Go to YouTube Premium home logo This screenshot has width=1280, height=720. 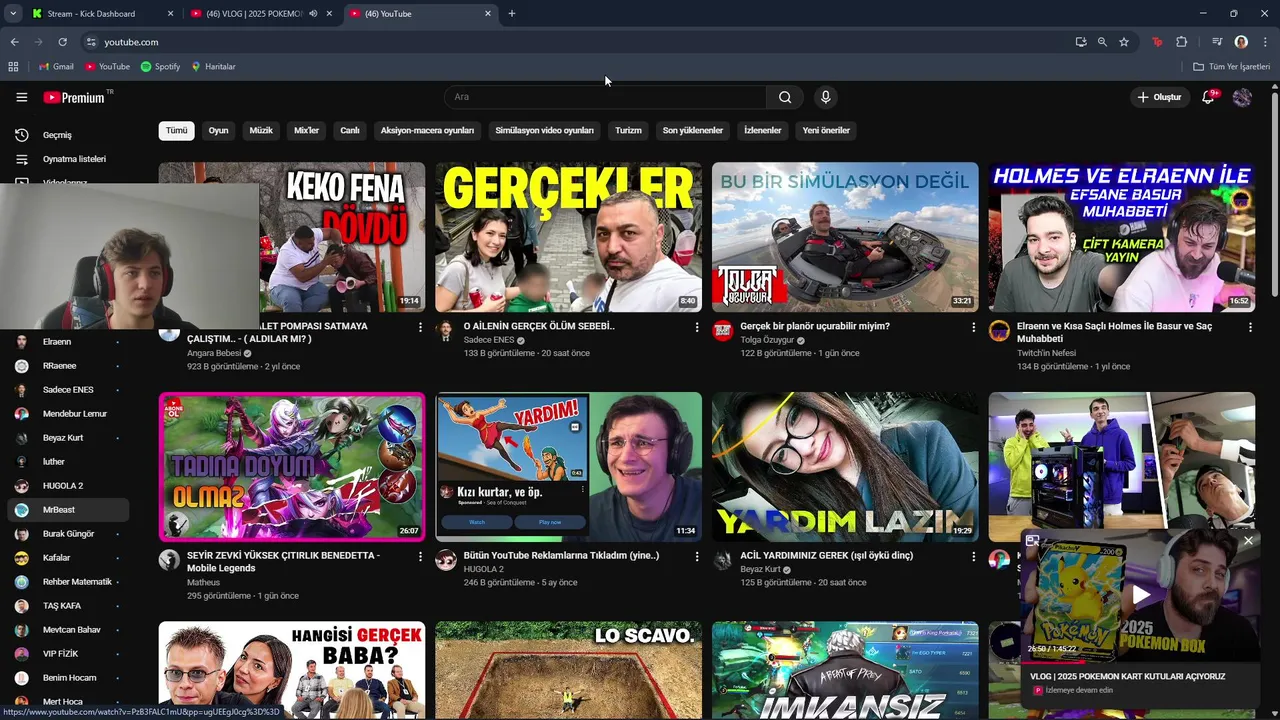click(74, 97)
